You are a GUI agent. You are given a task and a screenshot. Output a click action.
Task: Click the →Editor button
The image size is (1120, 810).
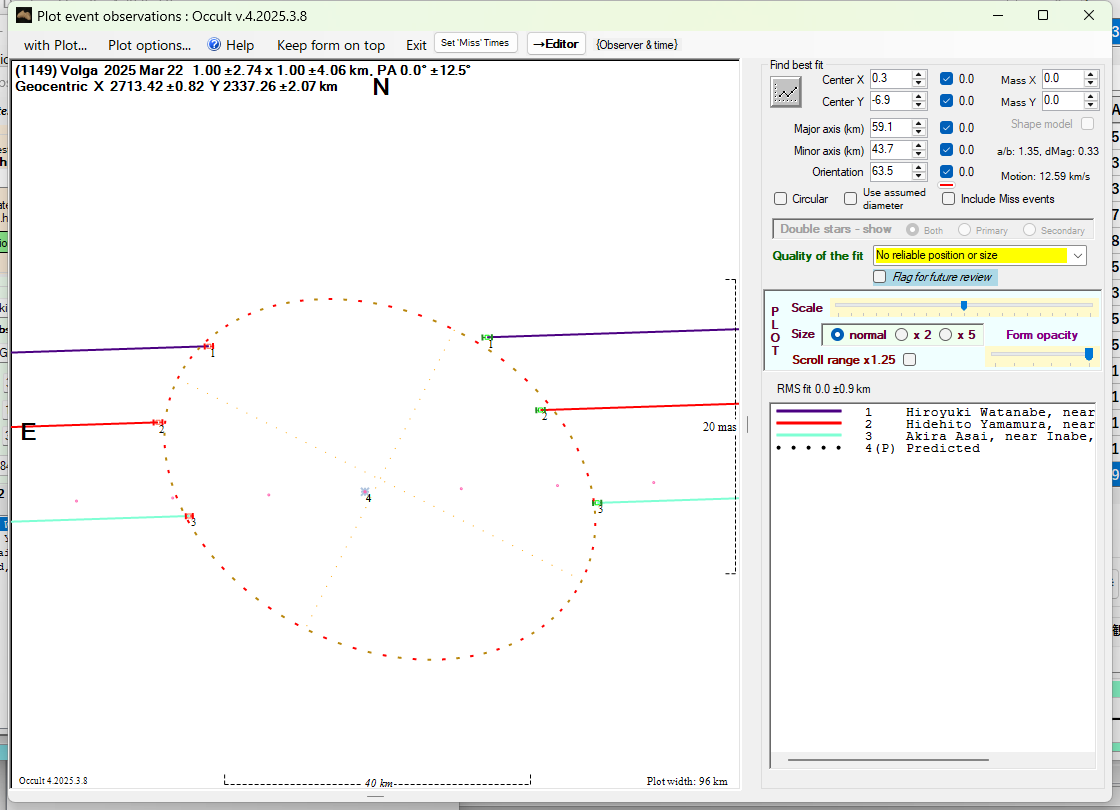pyautogui.click(x=557, y=44)
